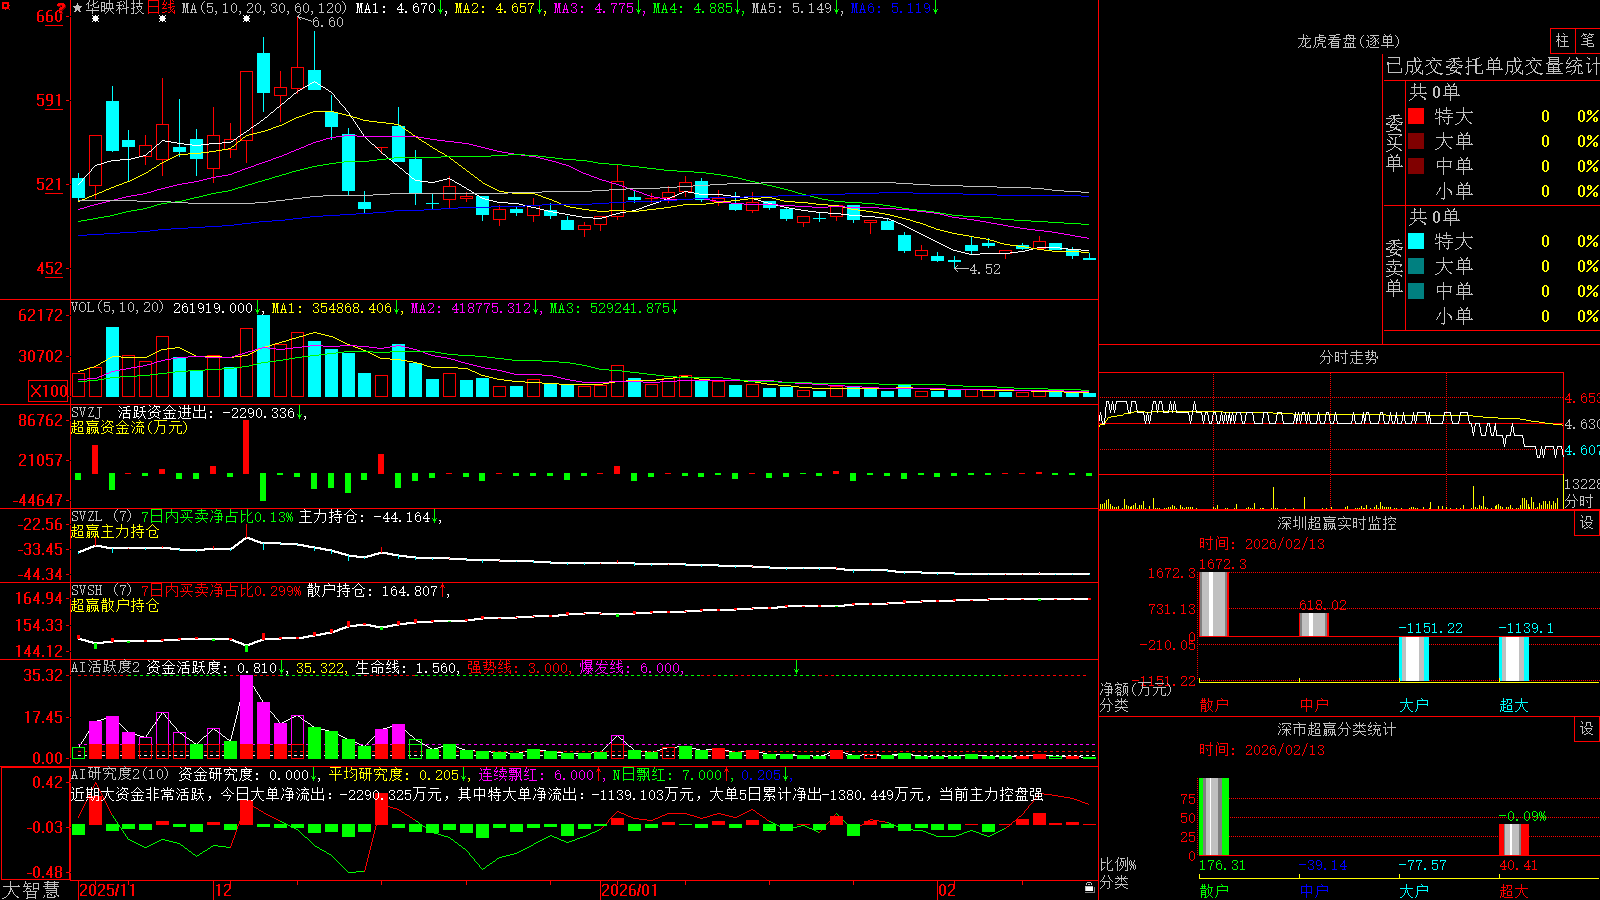
Task: Click the MA(5,10,20,30,60,120) indicator label
Action: (264, 8)
